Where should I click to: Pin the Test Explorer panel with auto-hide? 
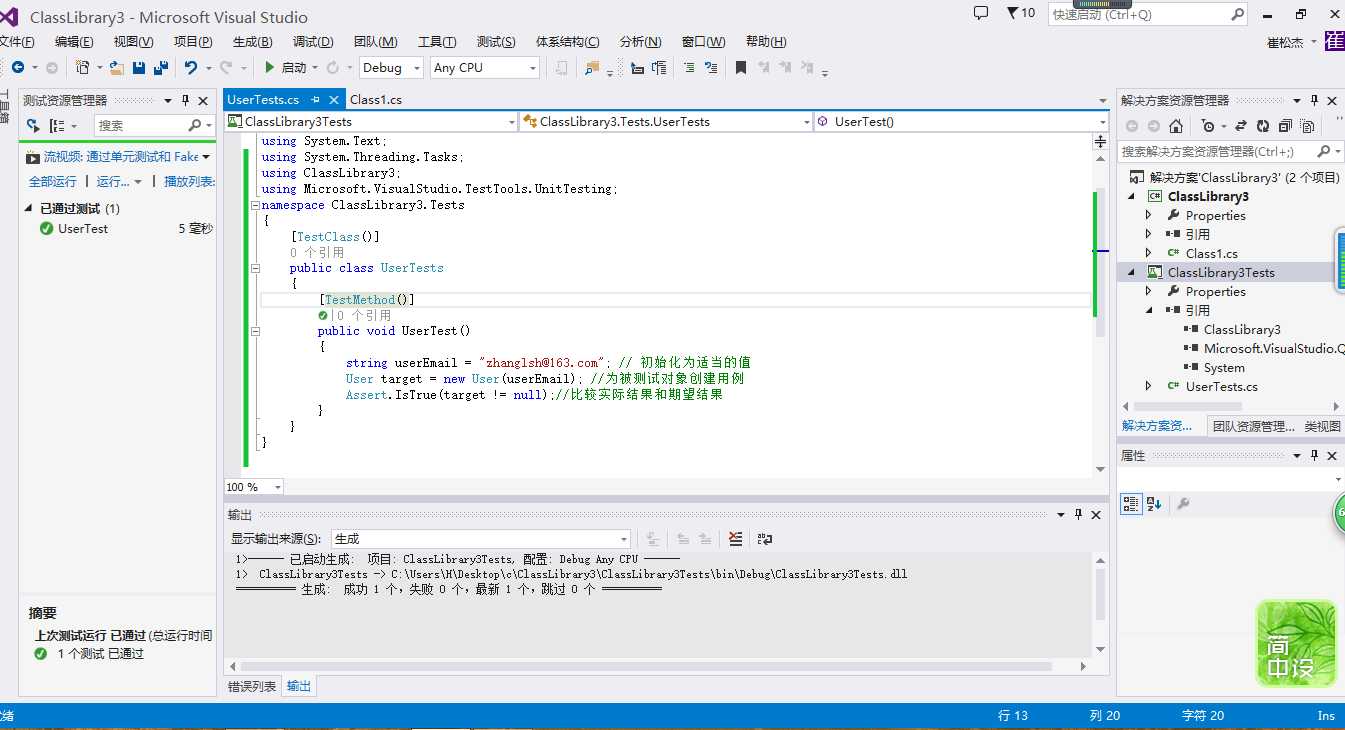click(x=185, y=100)
